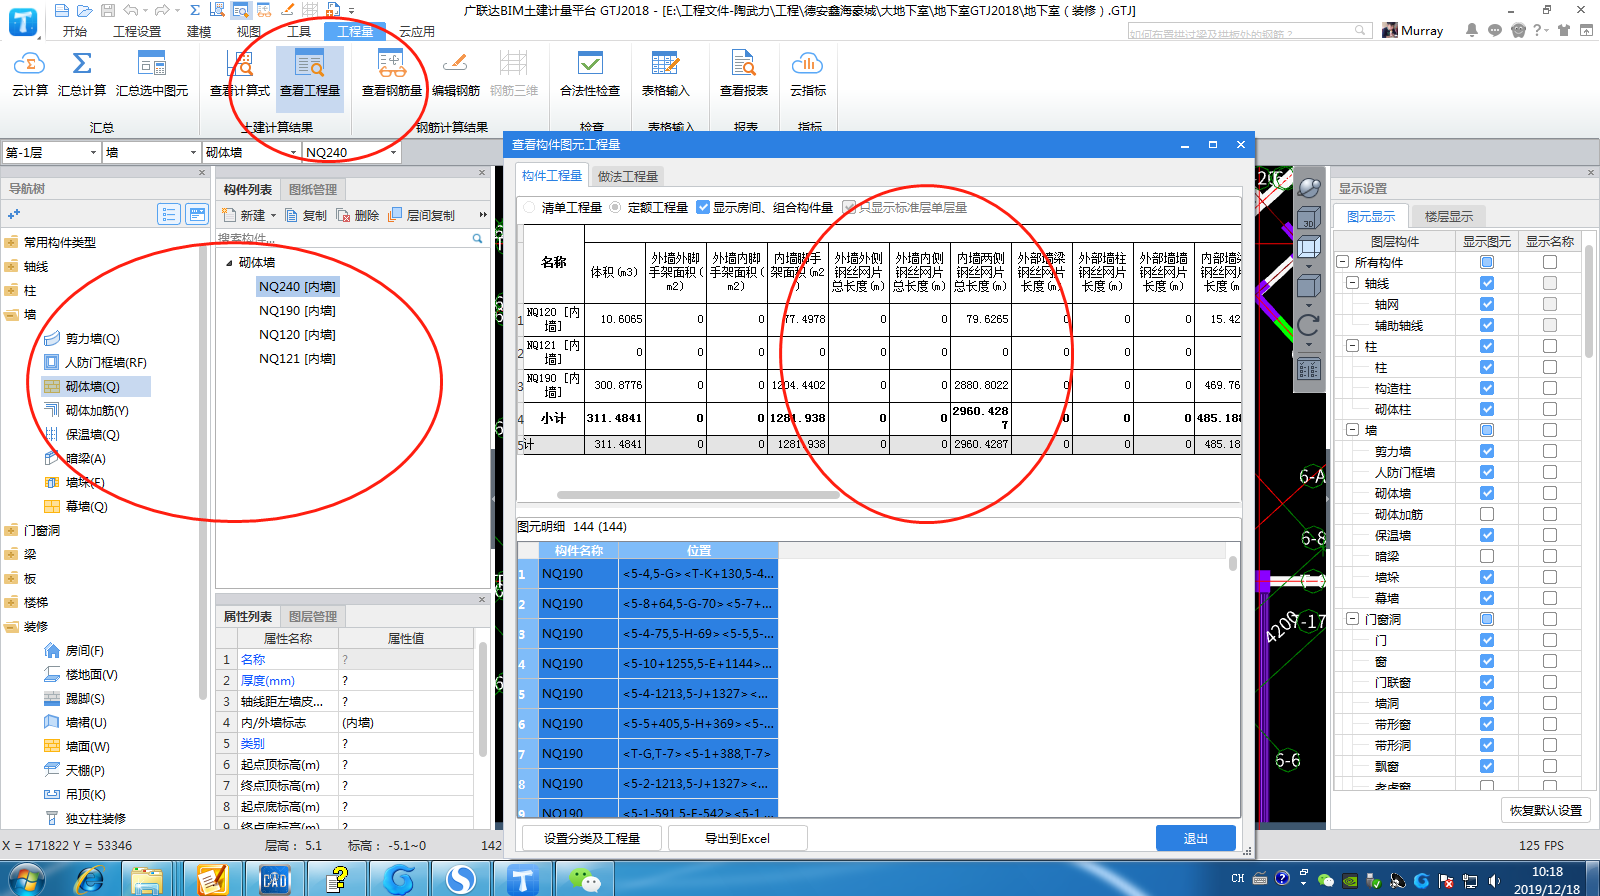Collapse 轴线 group in layer list
This screenshot has width=1600, height=896.
pos(1352,283)
